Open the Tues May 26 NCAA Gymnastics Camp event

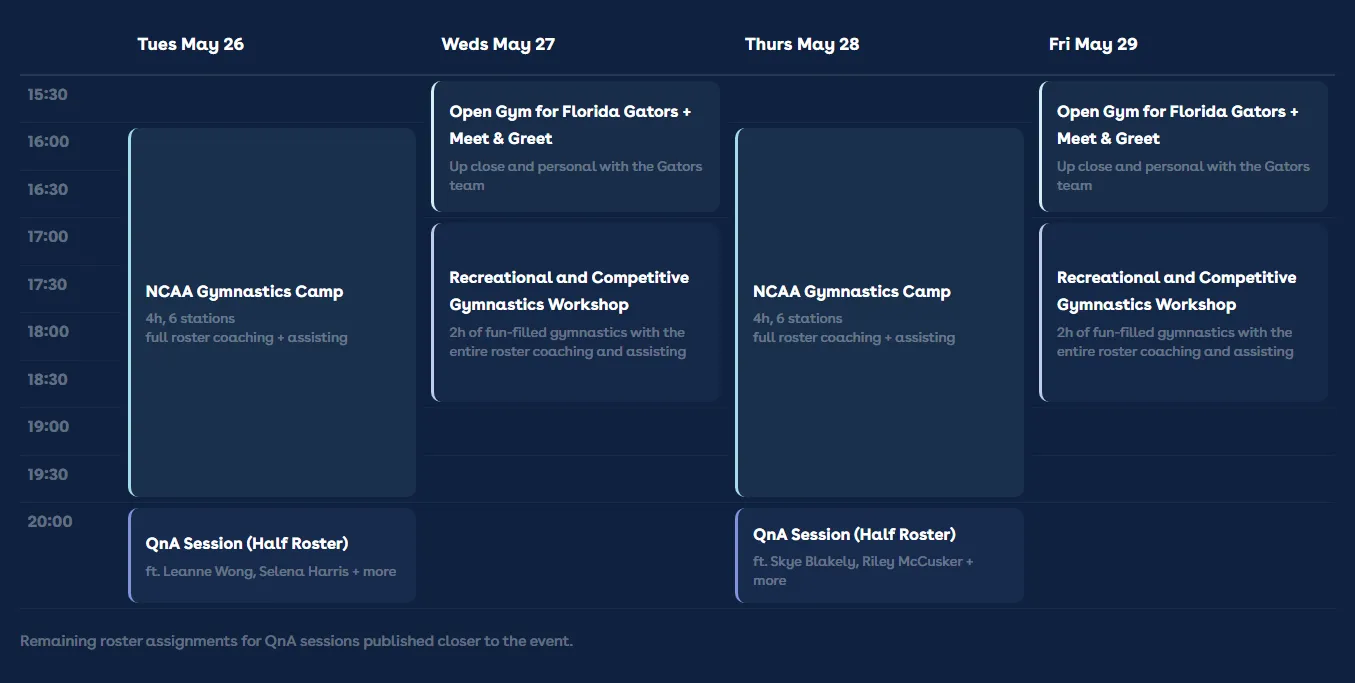271,312
